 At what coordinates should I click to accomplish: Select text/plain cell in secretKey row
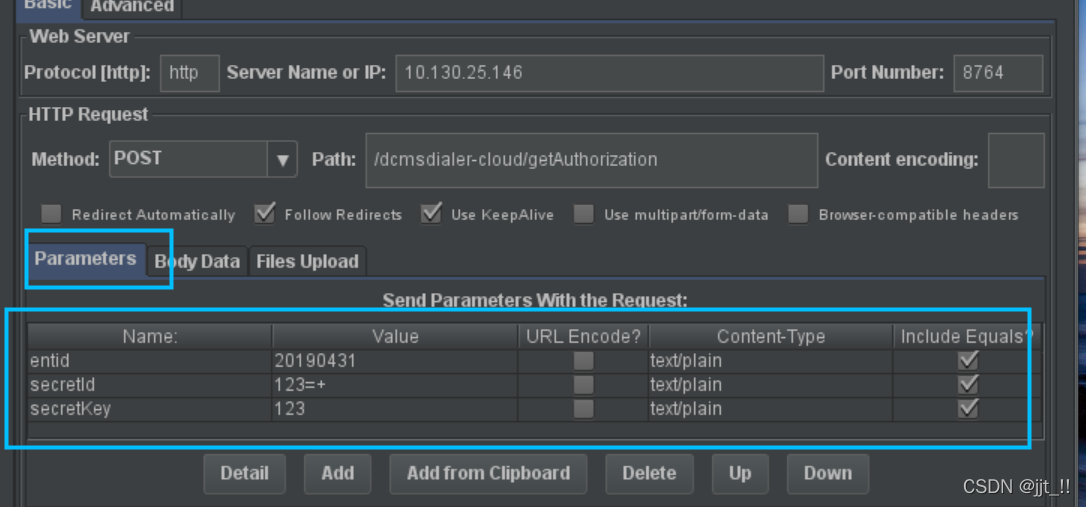(x=770, y=409)
